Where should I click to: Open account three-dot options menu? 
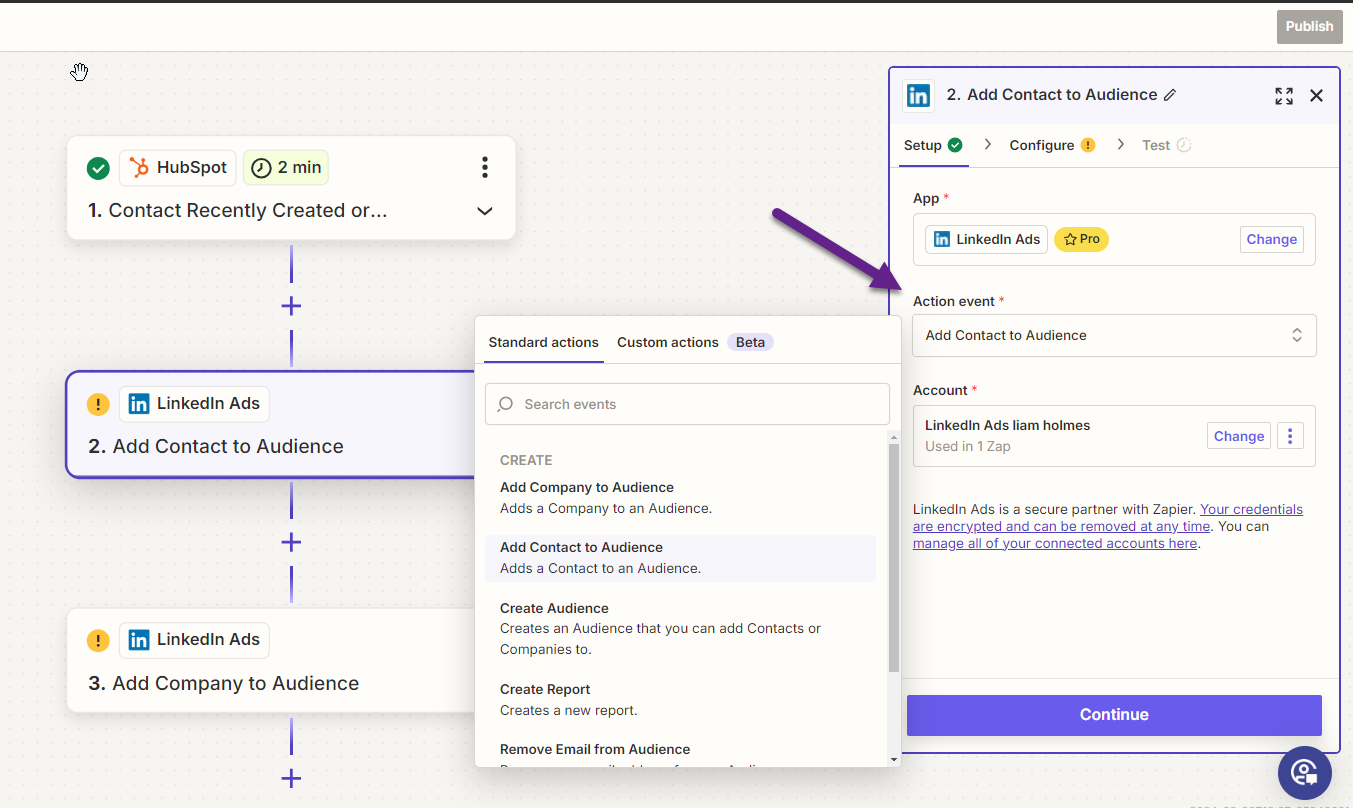pyautogui.click(x=1290, y=436)
